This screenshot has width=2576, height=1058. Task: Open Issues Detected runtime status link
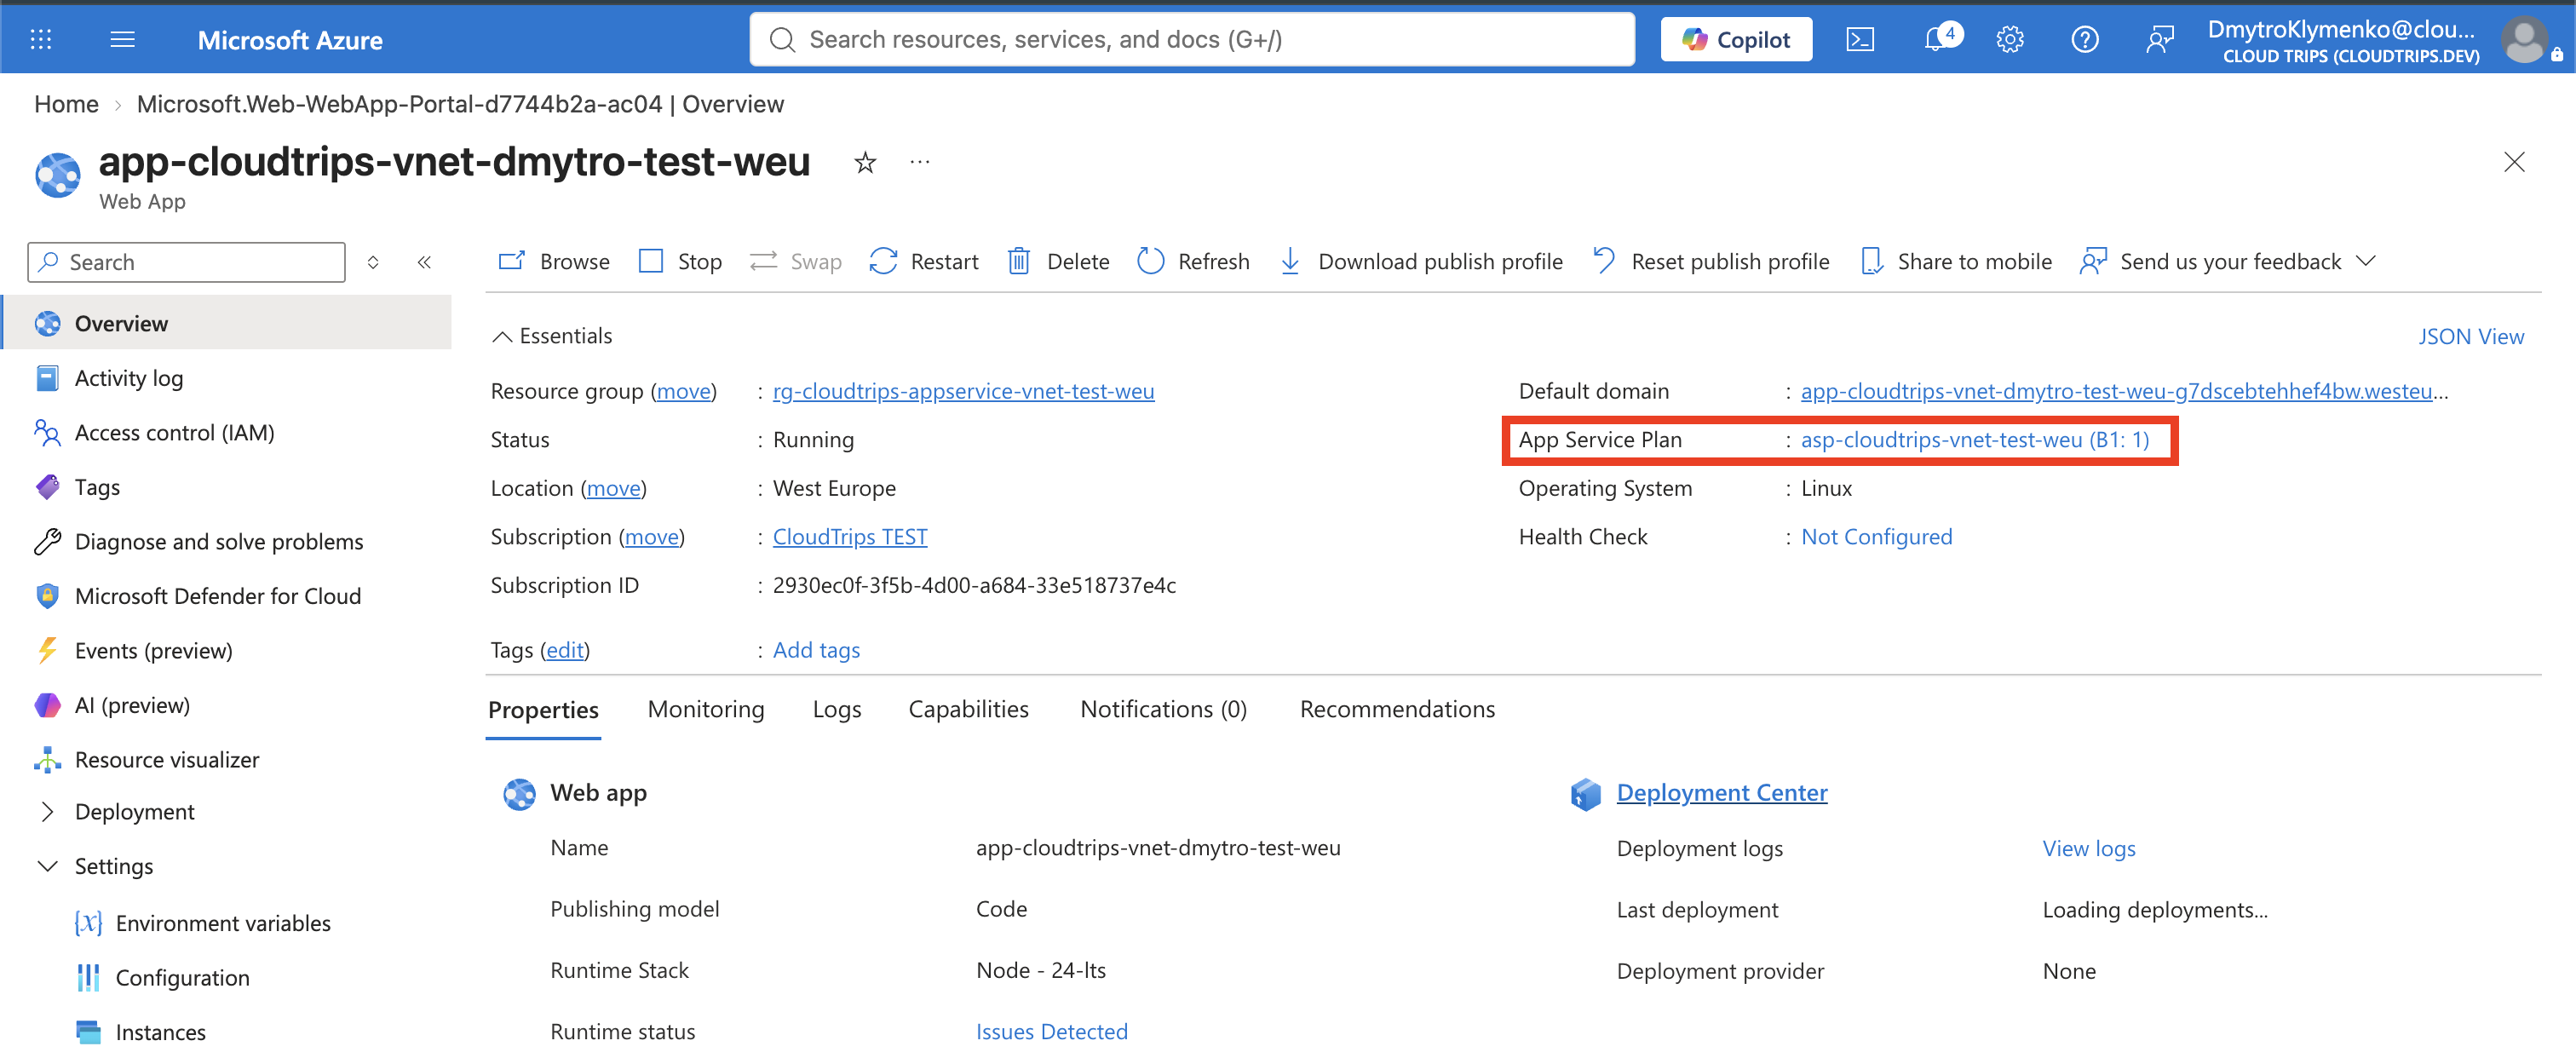(1051, 1031)
